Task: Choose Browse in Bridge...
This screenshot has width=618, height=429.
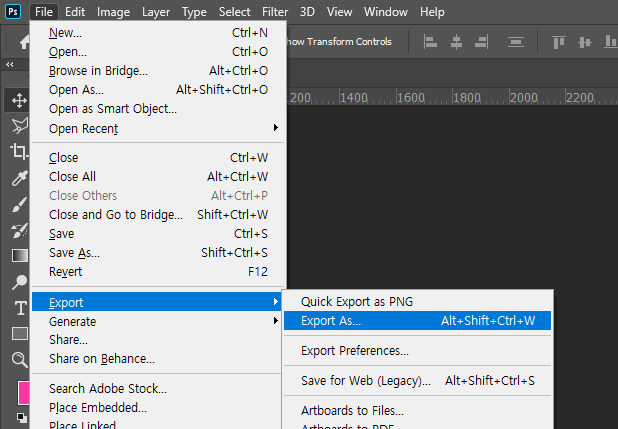Action: (158, 71)
